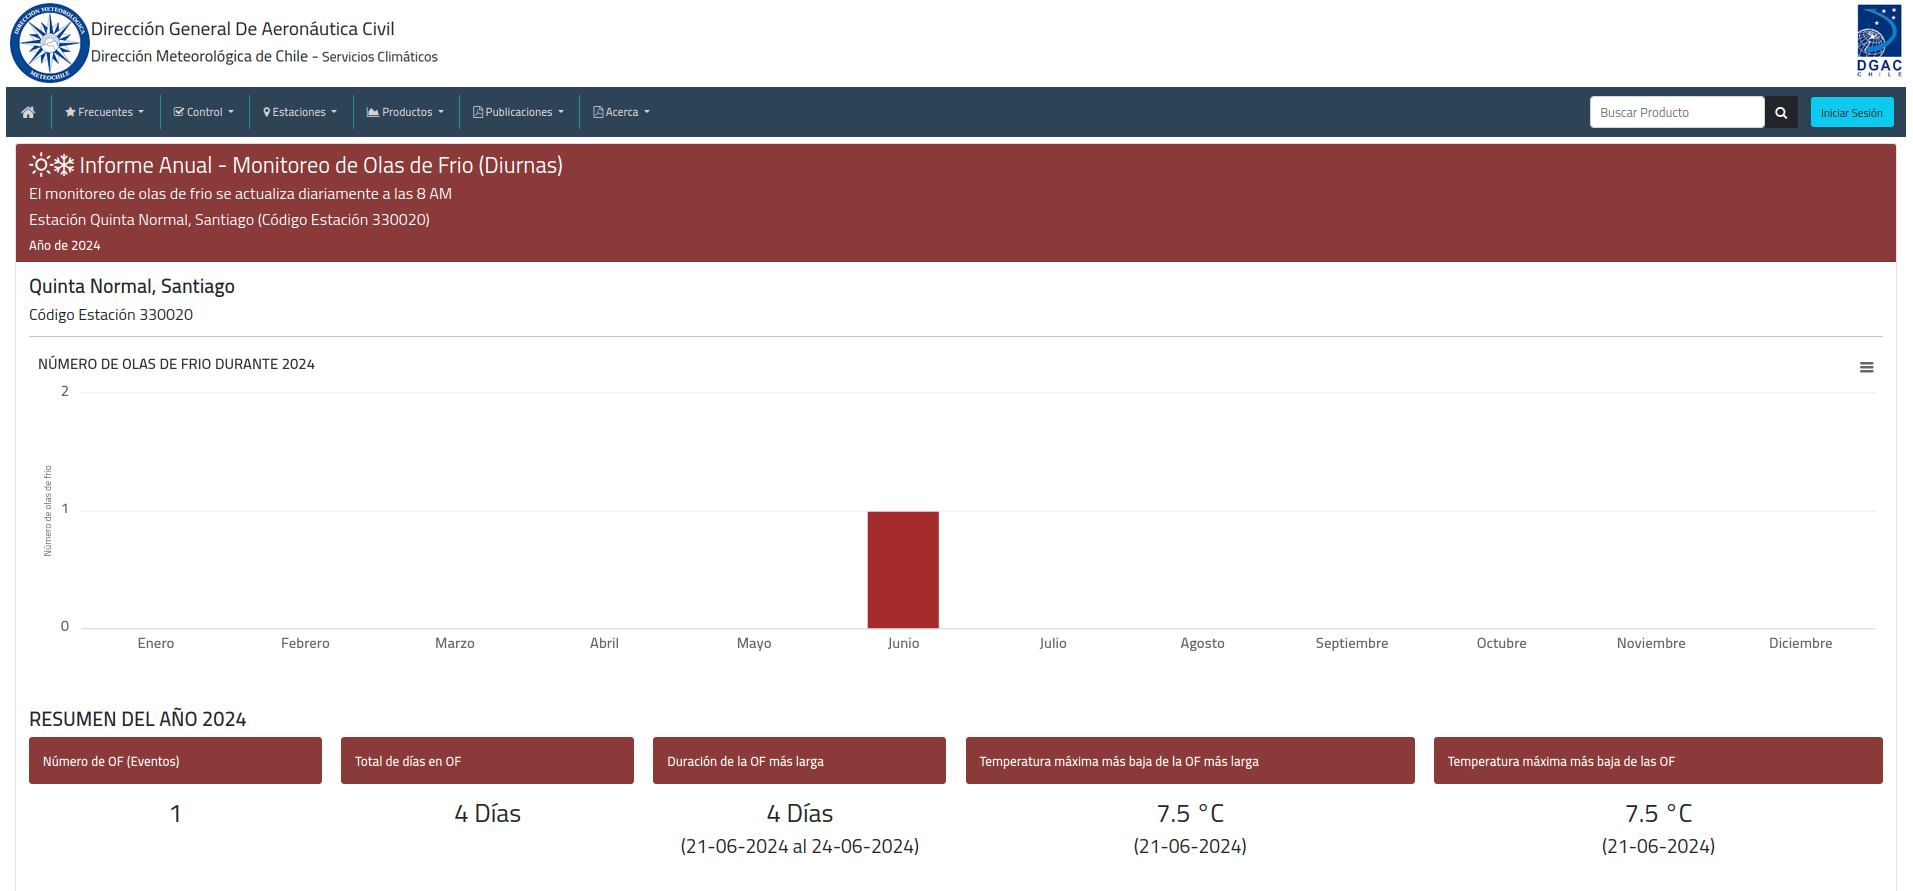Click the DGAC Chile logo
The height and width of the screenshot is (891, 1913).
point(1879,41)
